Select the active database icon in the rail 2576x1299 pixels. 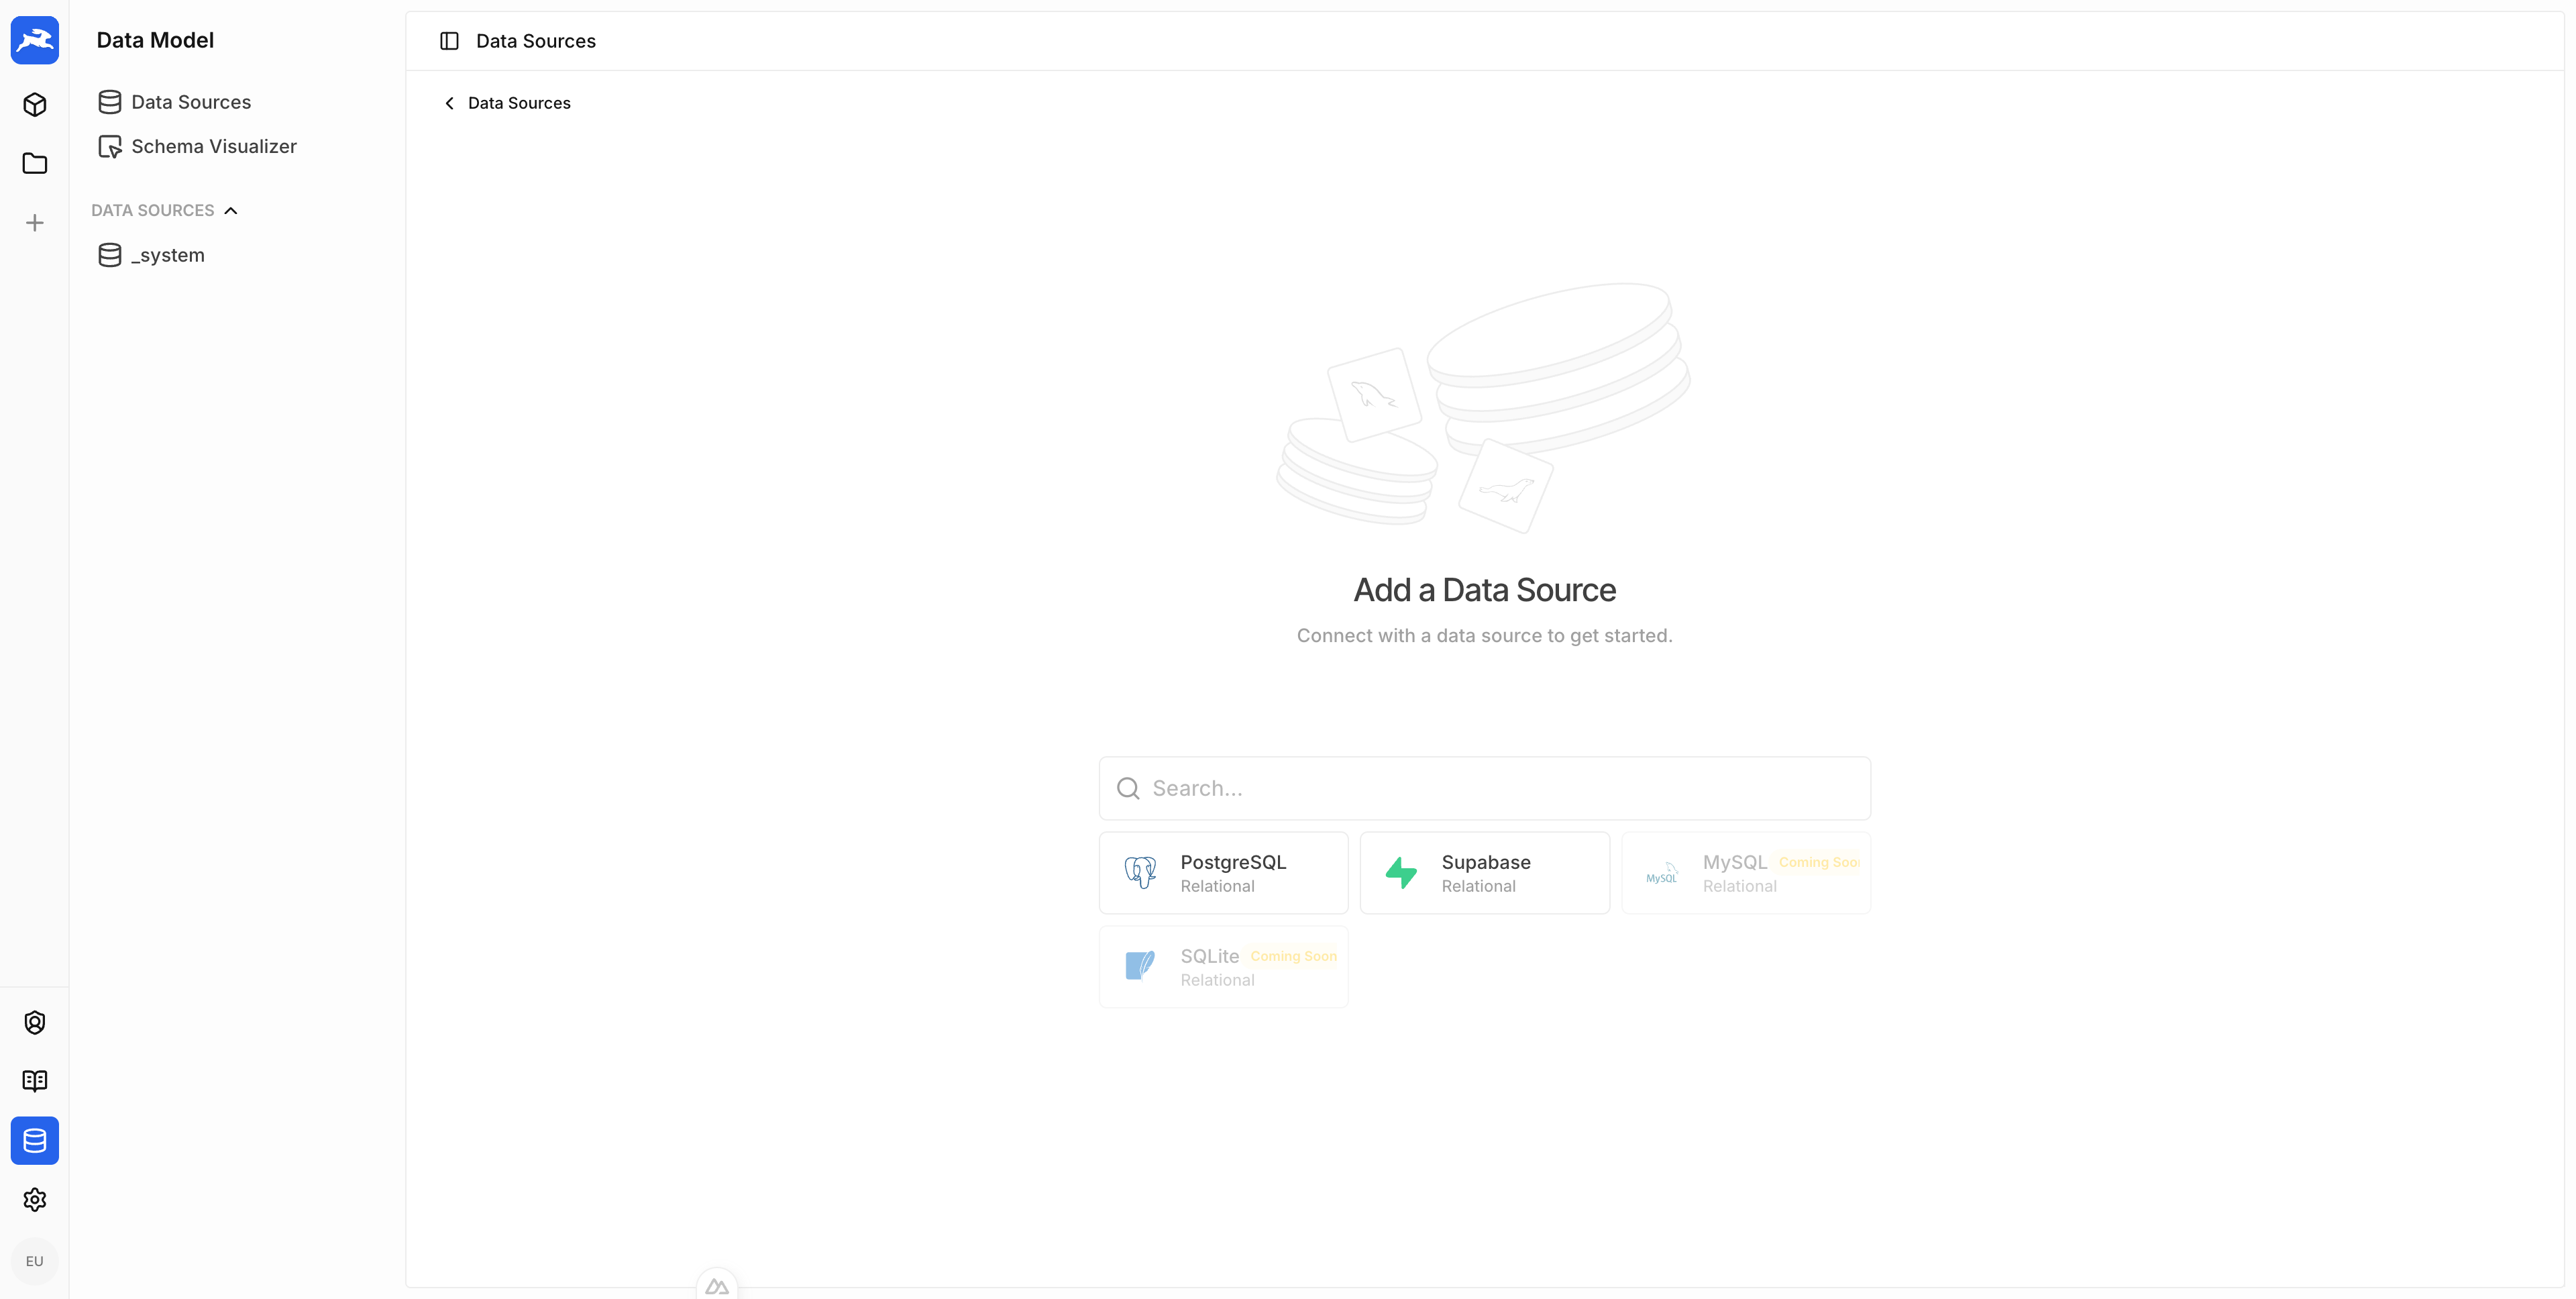(x=35, y=1140)
